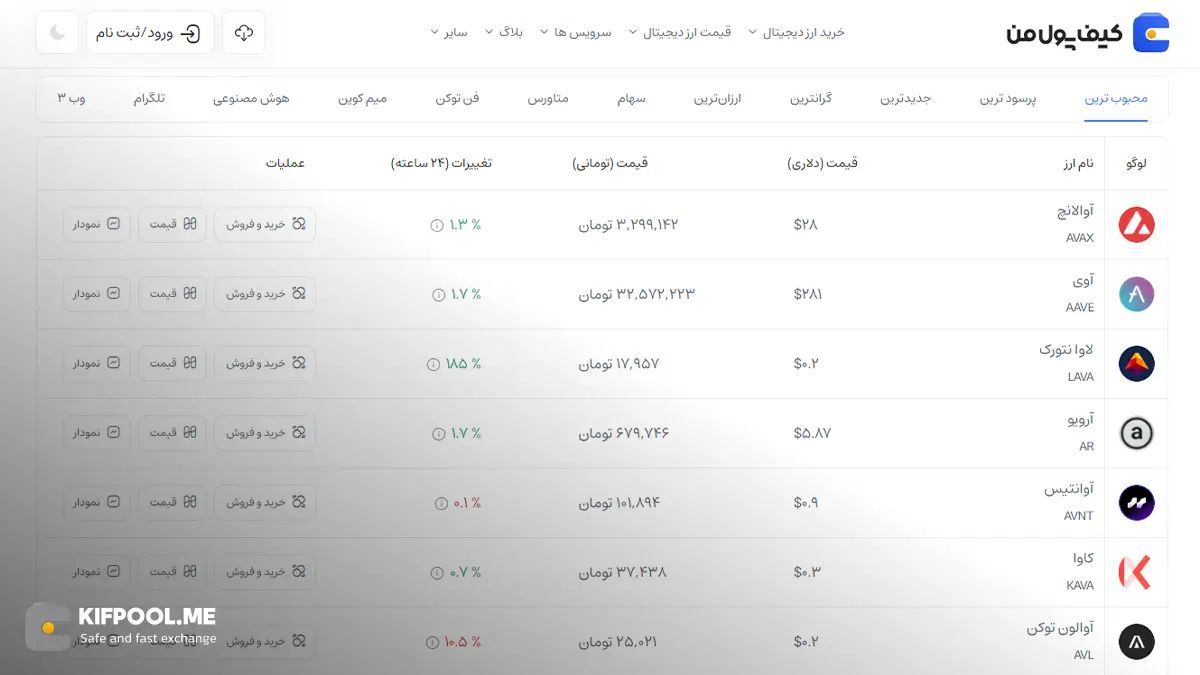Click the cloud download icon button
Screen dimensions: 1200x675
244,33
